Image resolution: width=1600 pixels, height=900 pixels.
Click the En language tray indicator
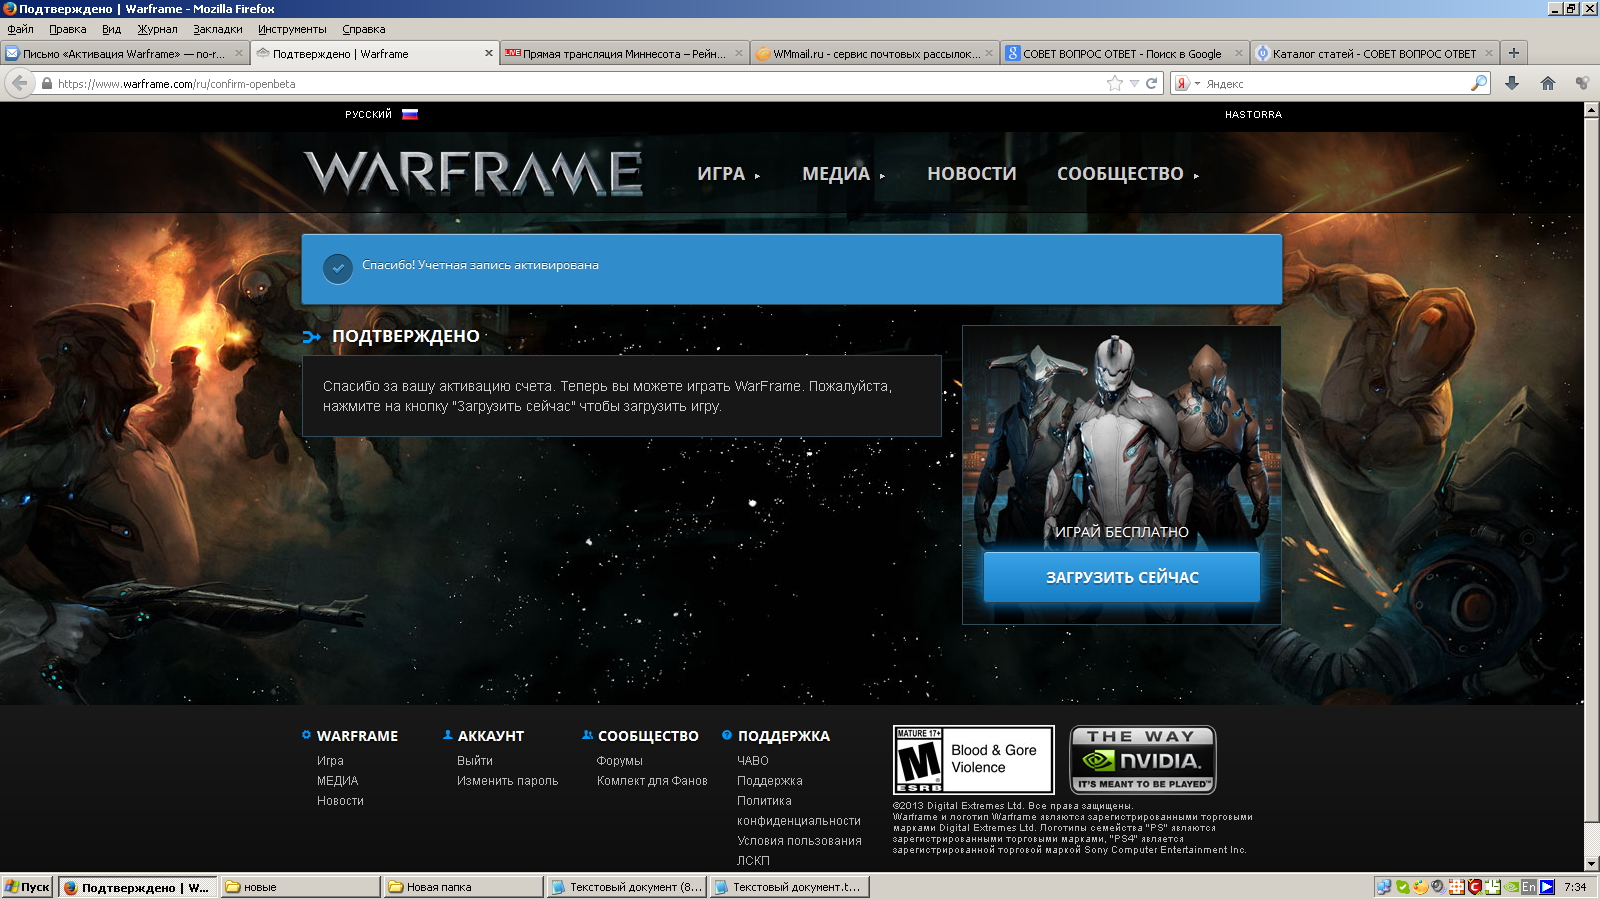pos(1529,887)
